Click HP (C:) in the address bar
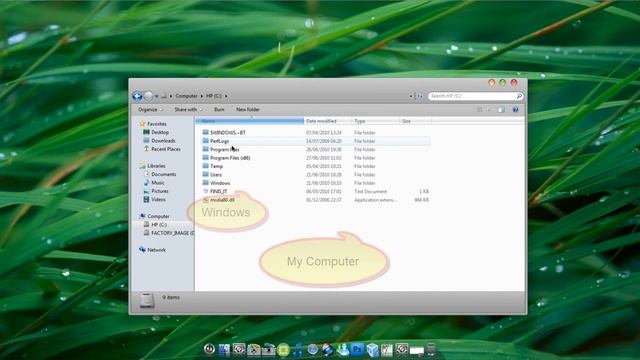Viewport: 640px width, 360px height. pos(213,96)
